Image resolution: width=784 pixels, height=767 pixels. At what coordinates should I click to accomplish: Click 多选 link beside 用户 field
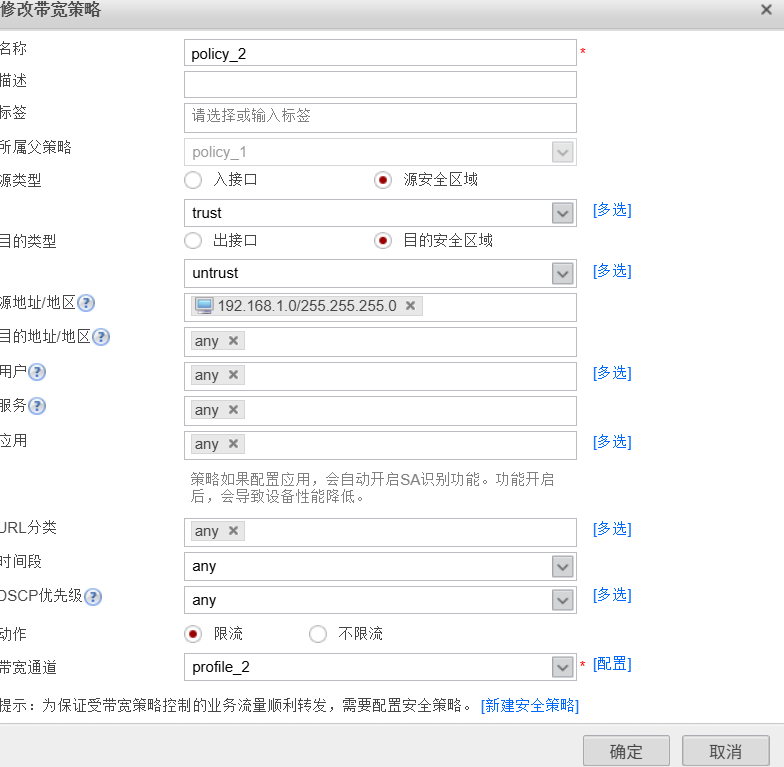612,373
